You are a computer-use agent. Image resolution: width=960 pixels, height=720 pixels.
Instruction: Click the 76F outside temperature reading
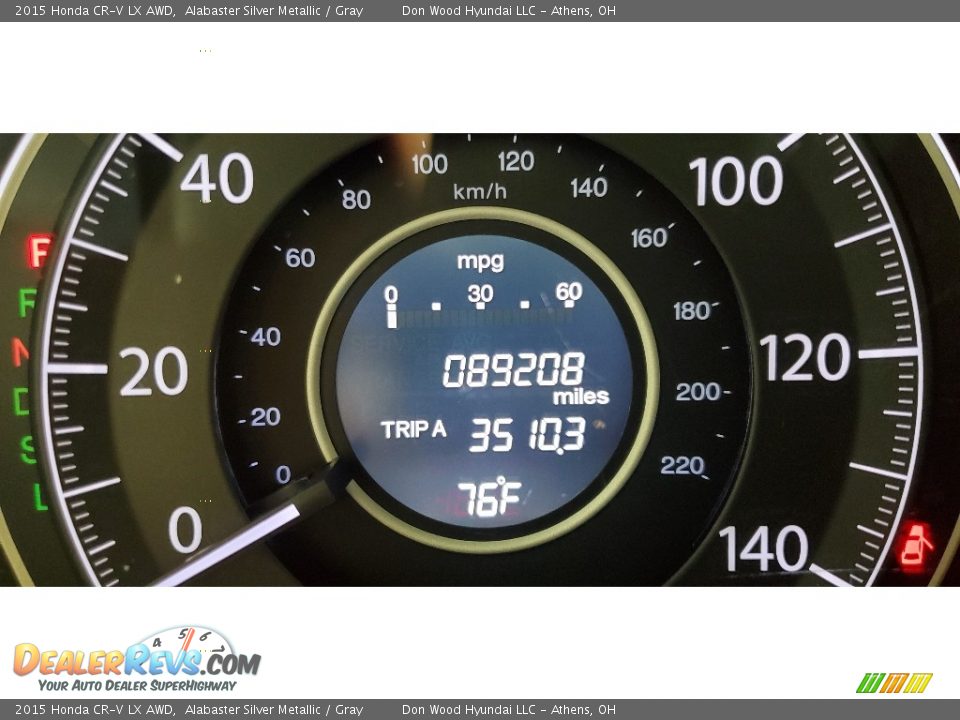tap(488, 497)
